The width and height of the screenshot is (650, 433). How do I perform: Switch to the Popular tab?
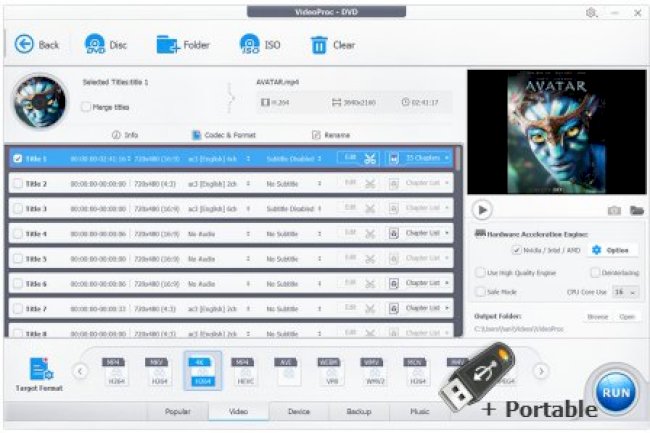coord(178,411)
